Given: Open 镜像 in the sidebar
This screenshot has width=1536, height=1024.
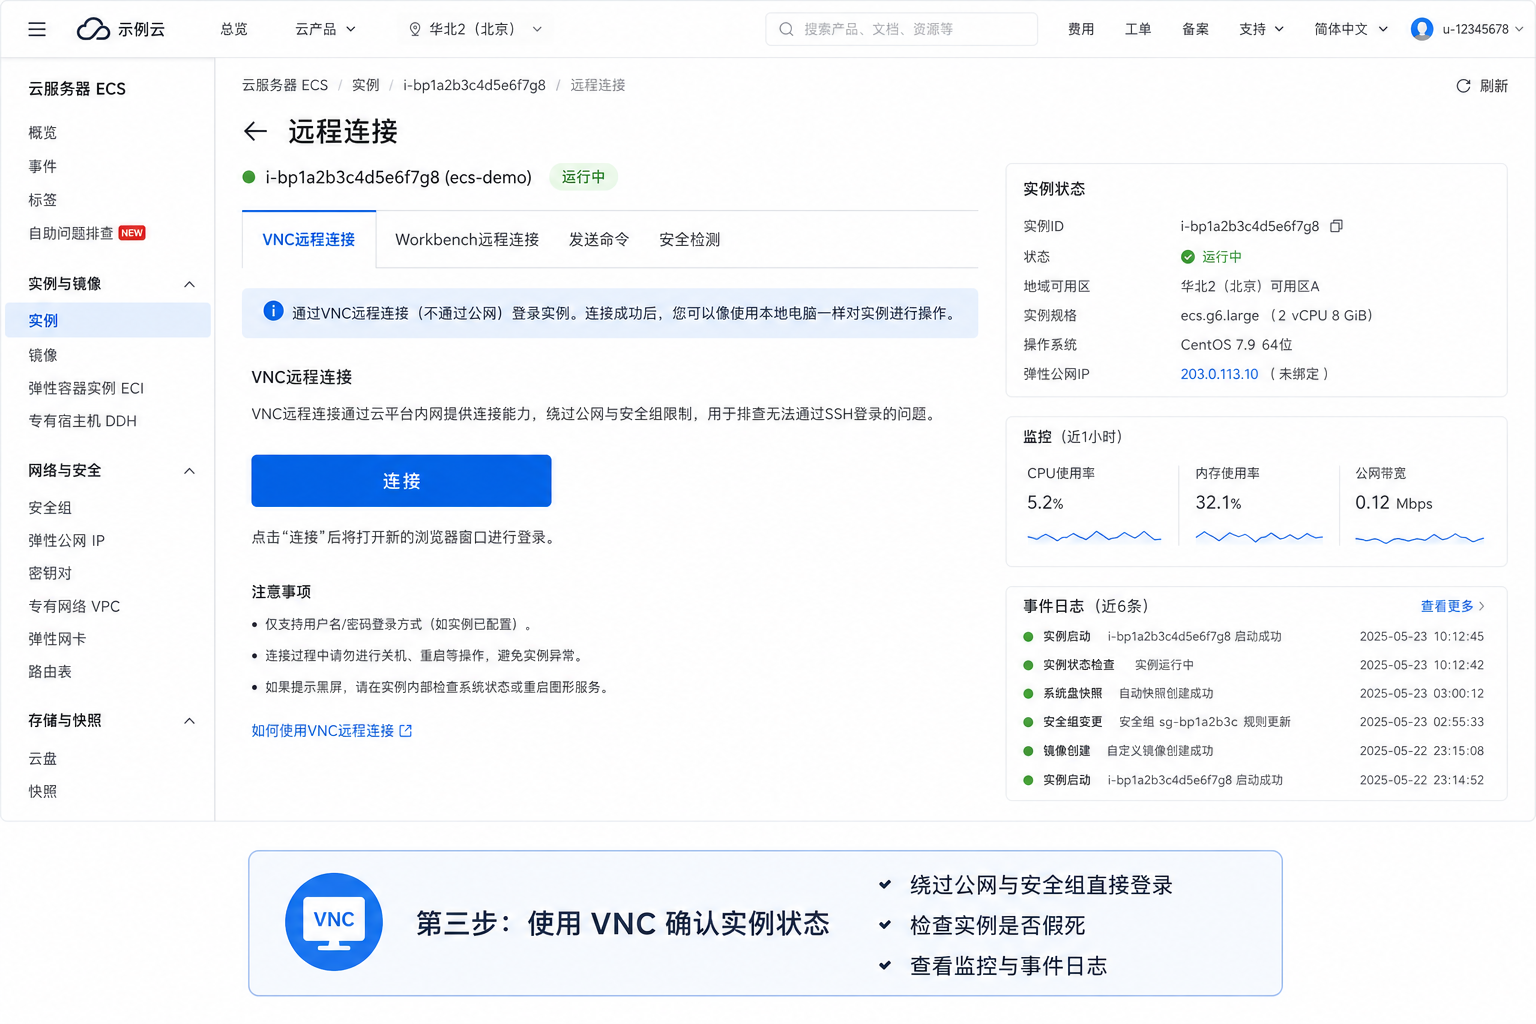Looking at the screenshot, I should 43,355.
